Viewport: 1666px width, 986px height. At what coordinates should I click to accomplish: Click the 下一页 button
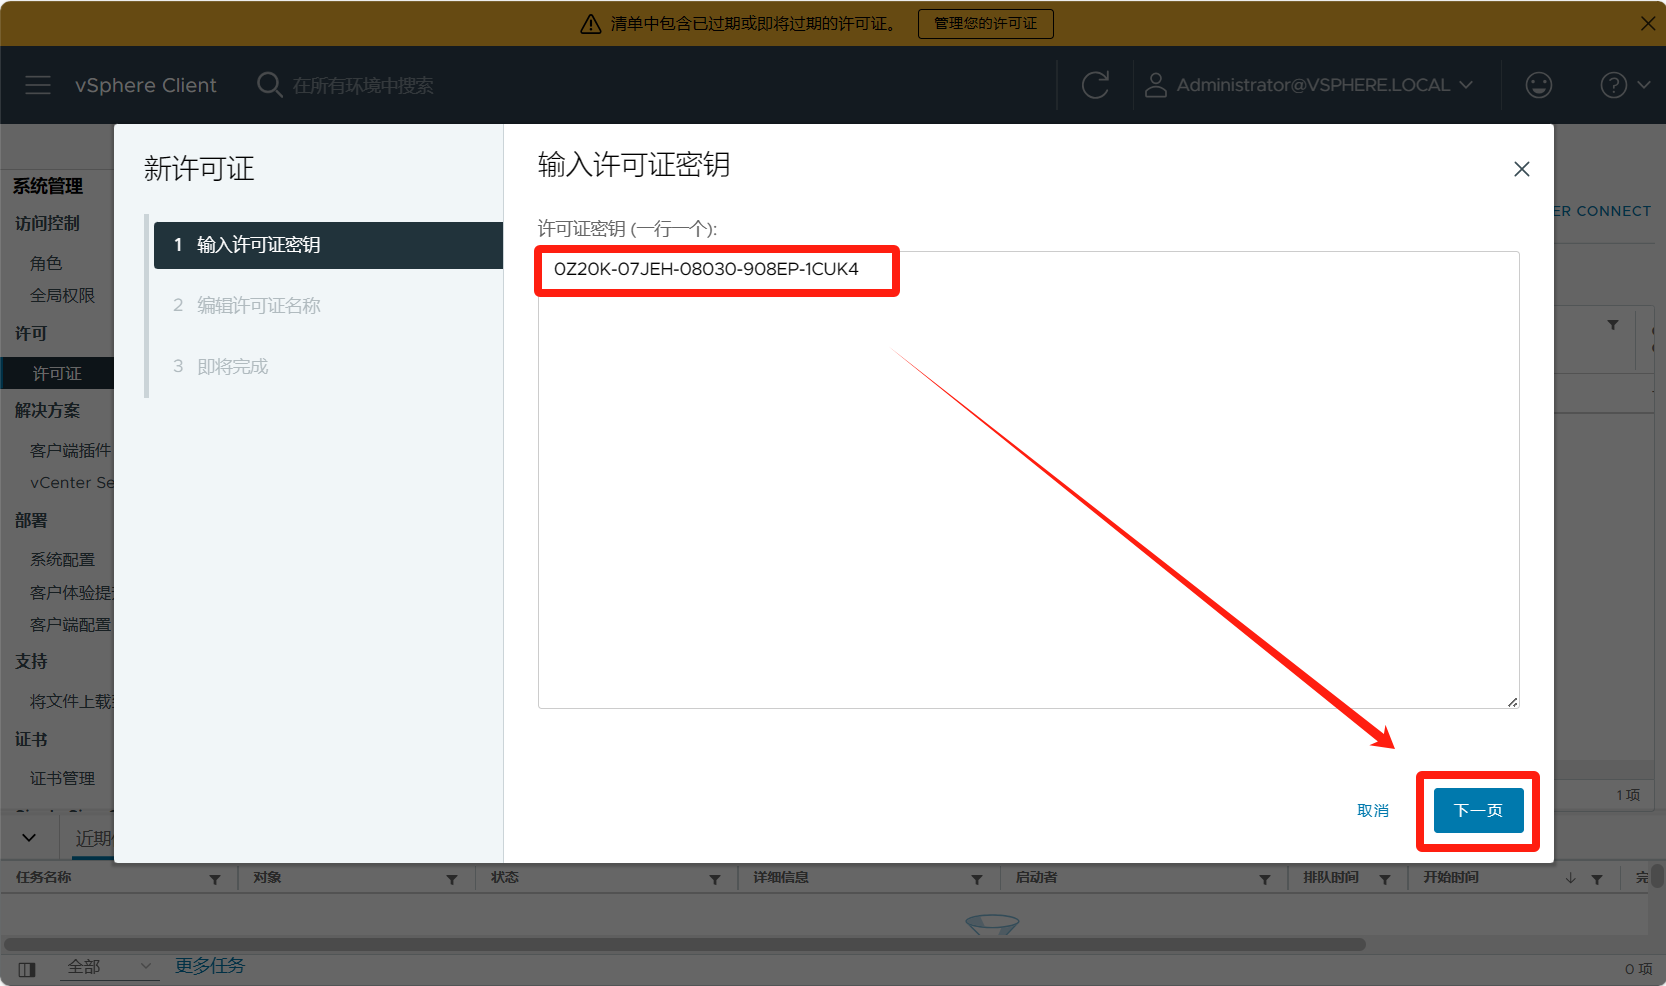(1478, 810)
